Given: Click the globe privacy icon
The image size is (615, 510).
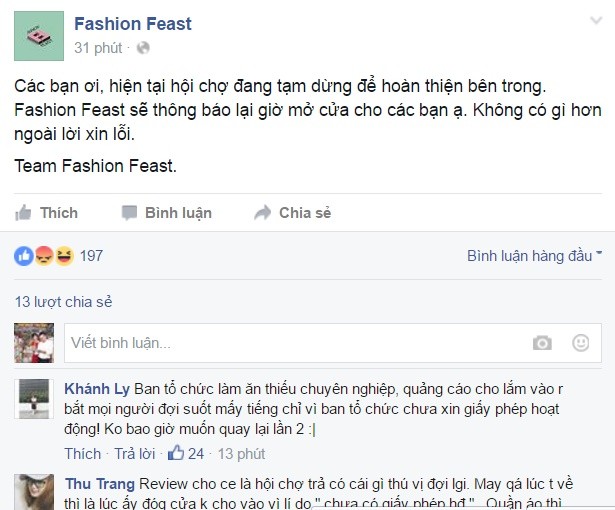Looking at the screenshot, I should (143, 47).
